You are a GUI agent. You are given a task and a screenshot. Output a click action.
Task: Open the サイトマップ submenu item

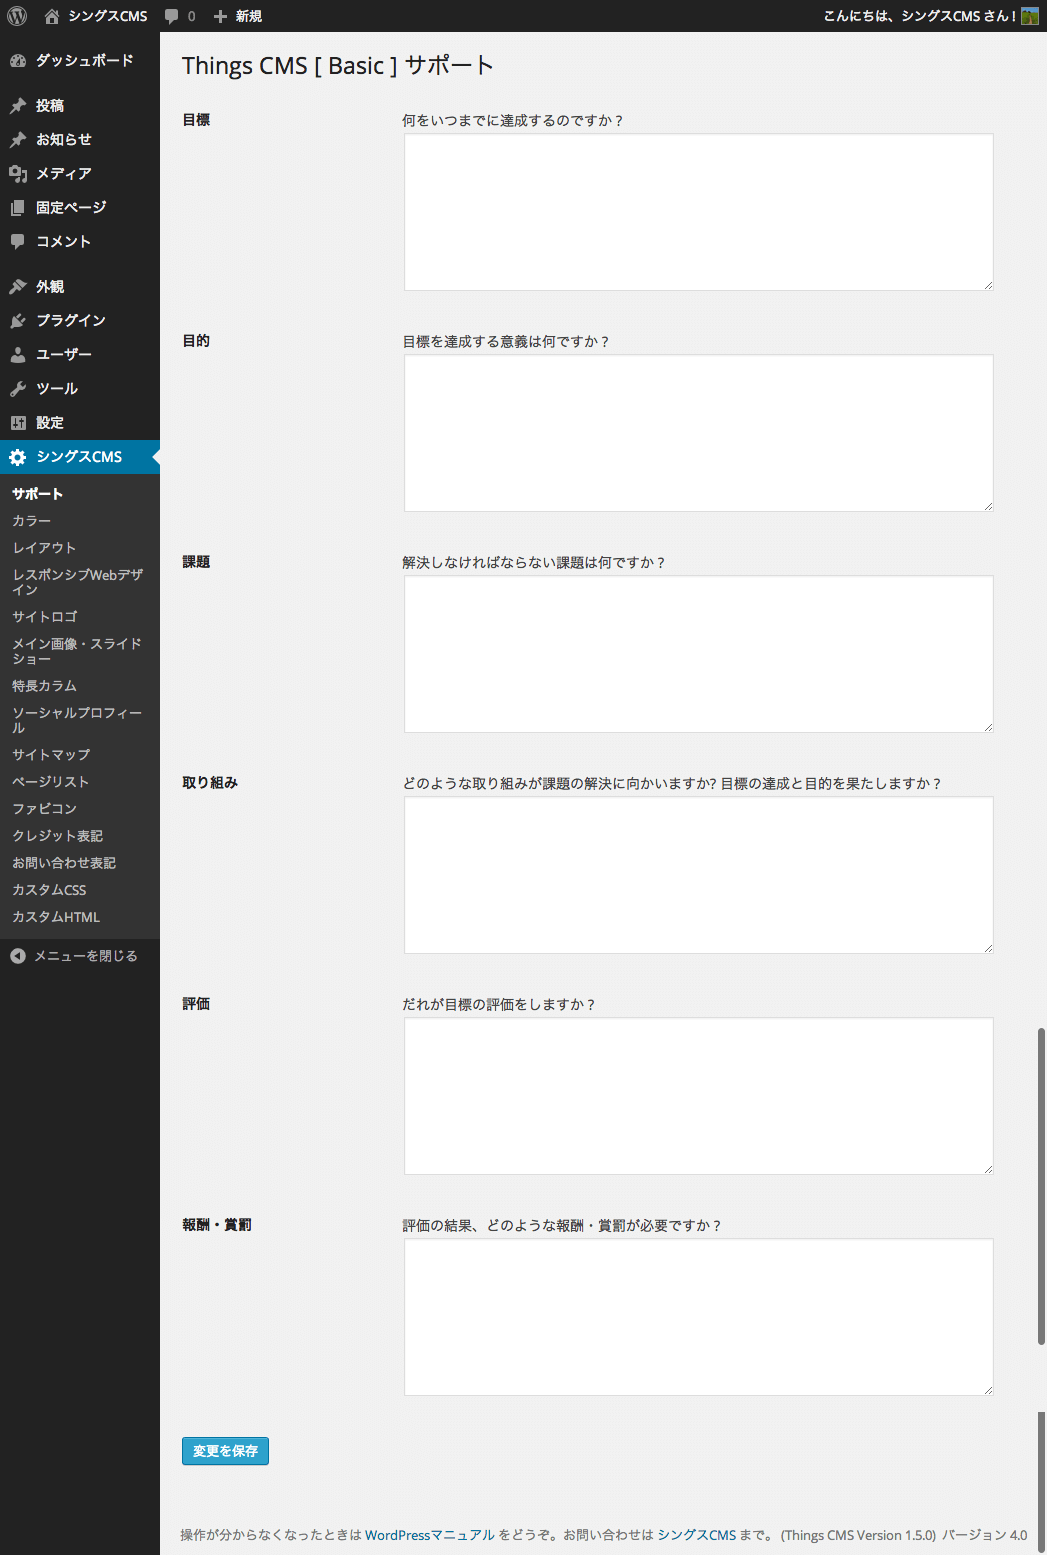80,755
